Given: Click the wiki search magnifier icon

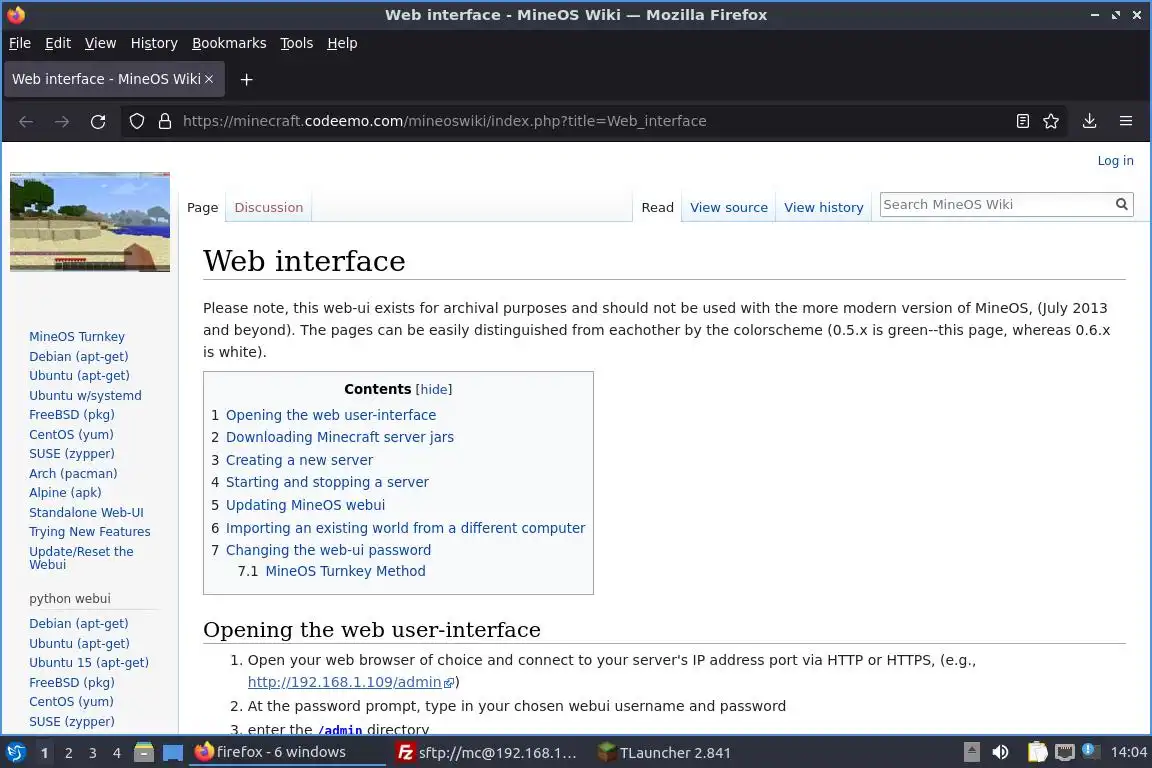Looking at the screenshot, I should 1121,204.
